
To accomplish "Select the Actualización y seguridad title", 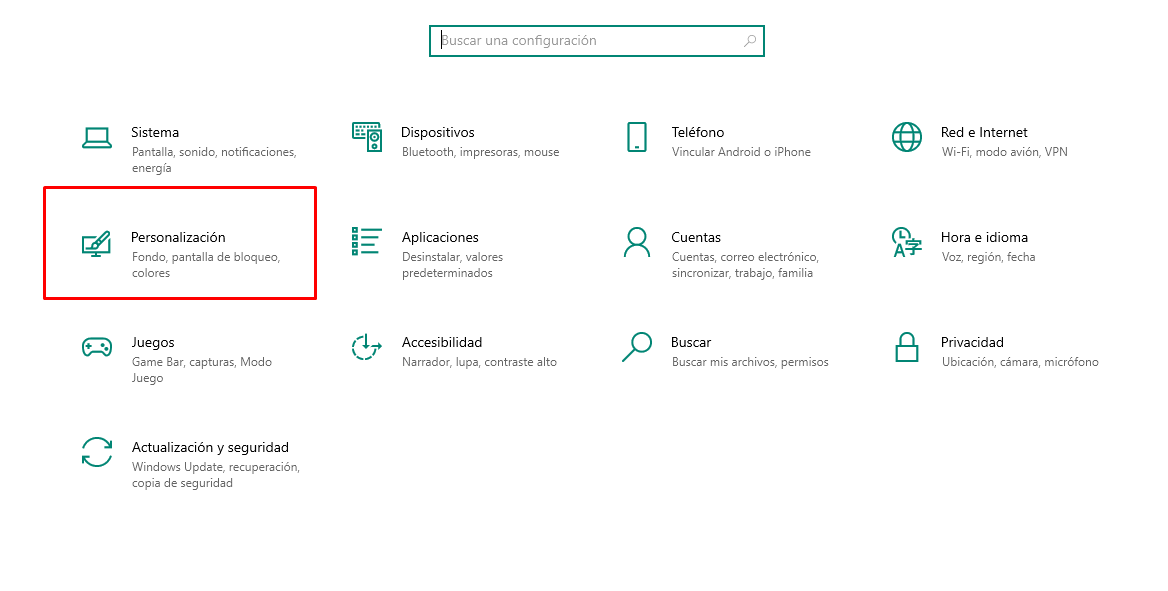I will (210, 447).
